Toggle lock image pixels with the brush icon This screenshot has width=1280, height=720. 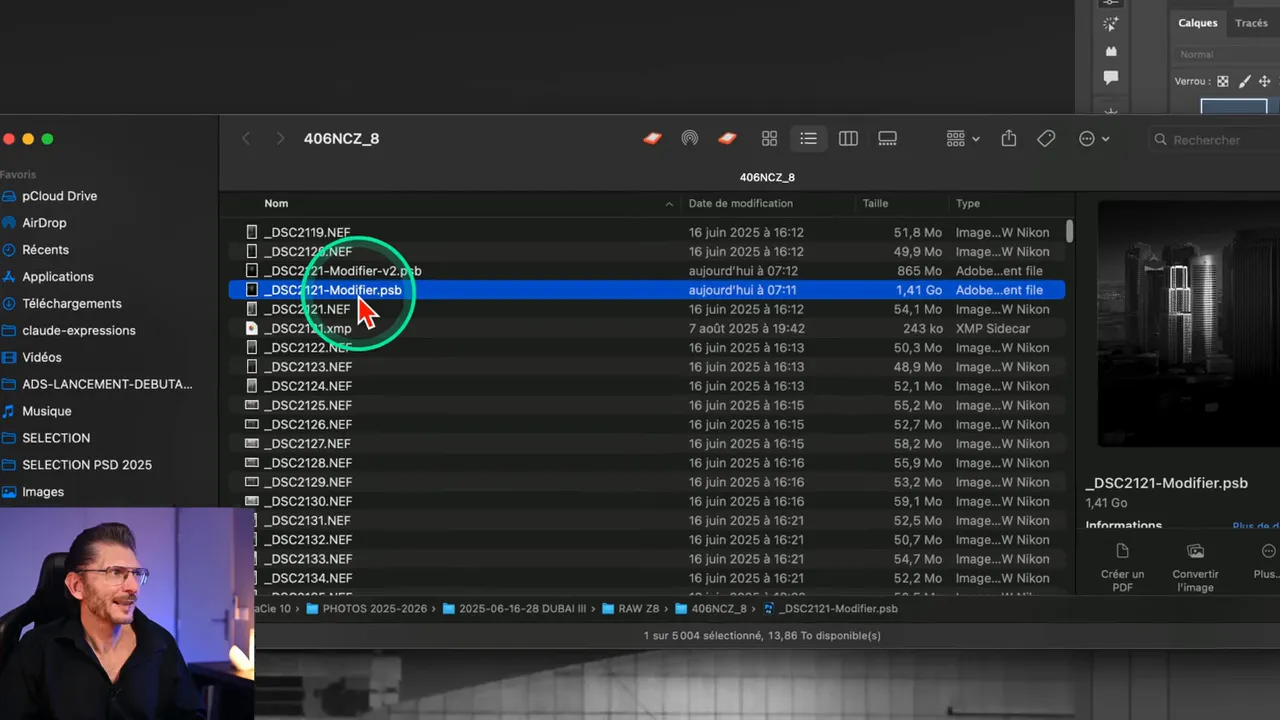click(x=1244, y=81)
